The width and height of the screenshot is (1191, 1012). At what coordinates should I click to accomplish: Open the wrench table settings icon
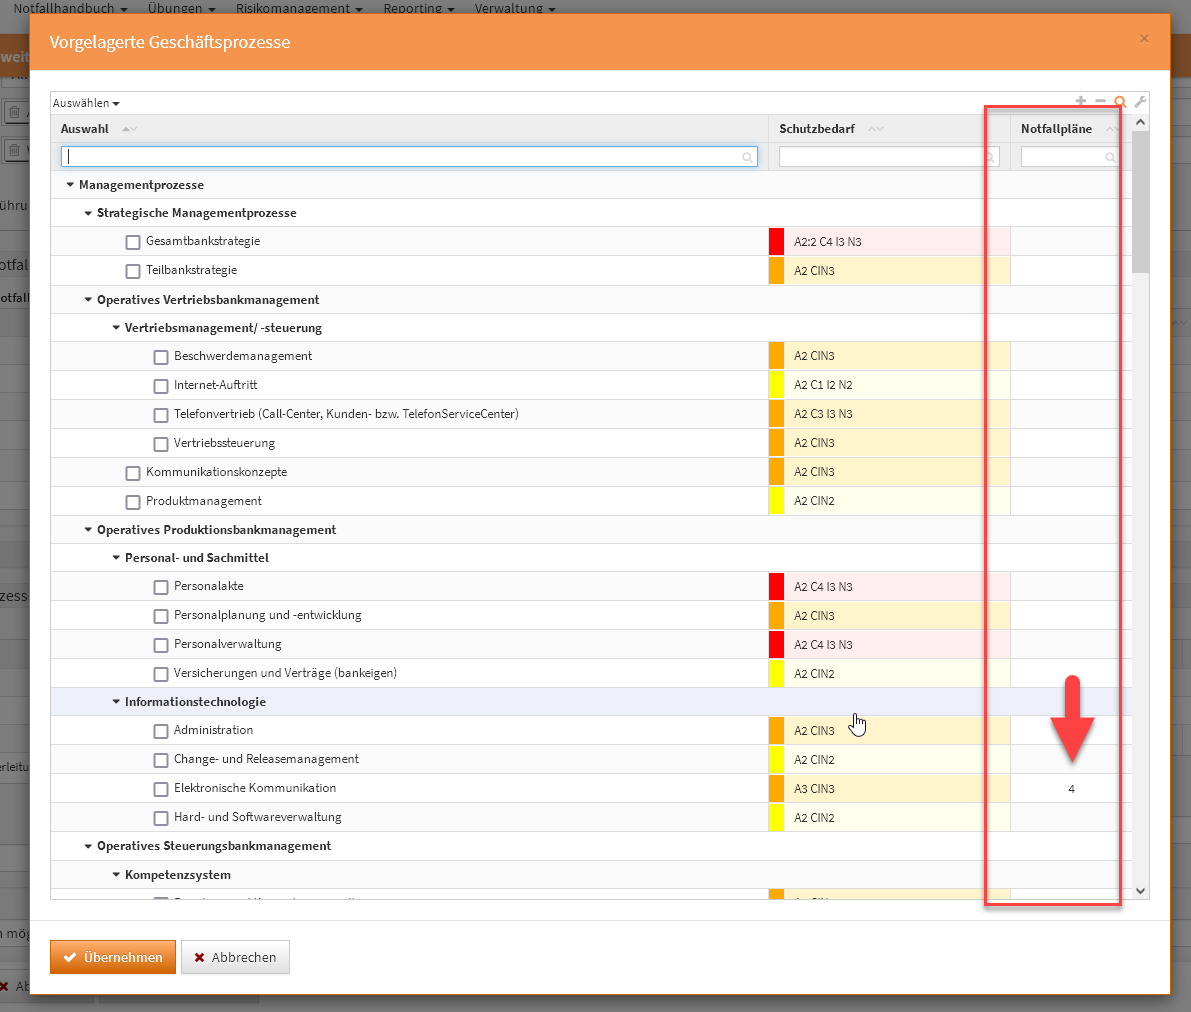1140,102
